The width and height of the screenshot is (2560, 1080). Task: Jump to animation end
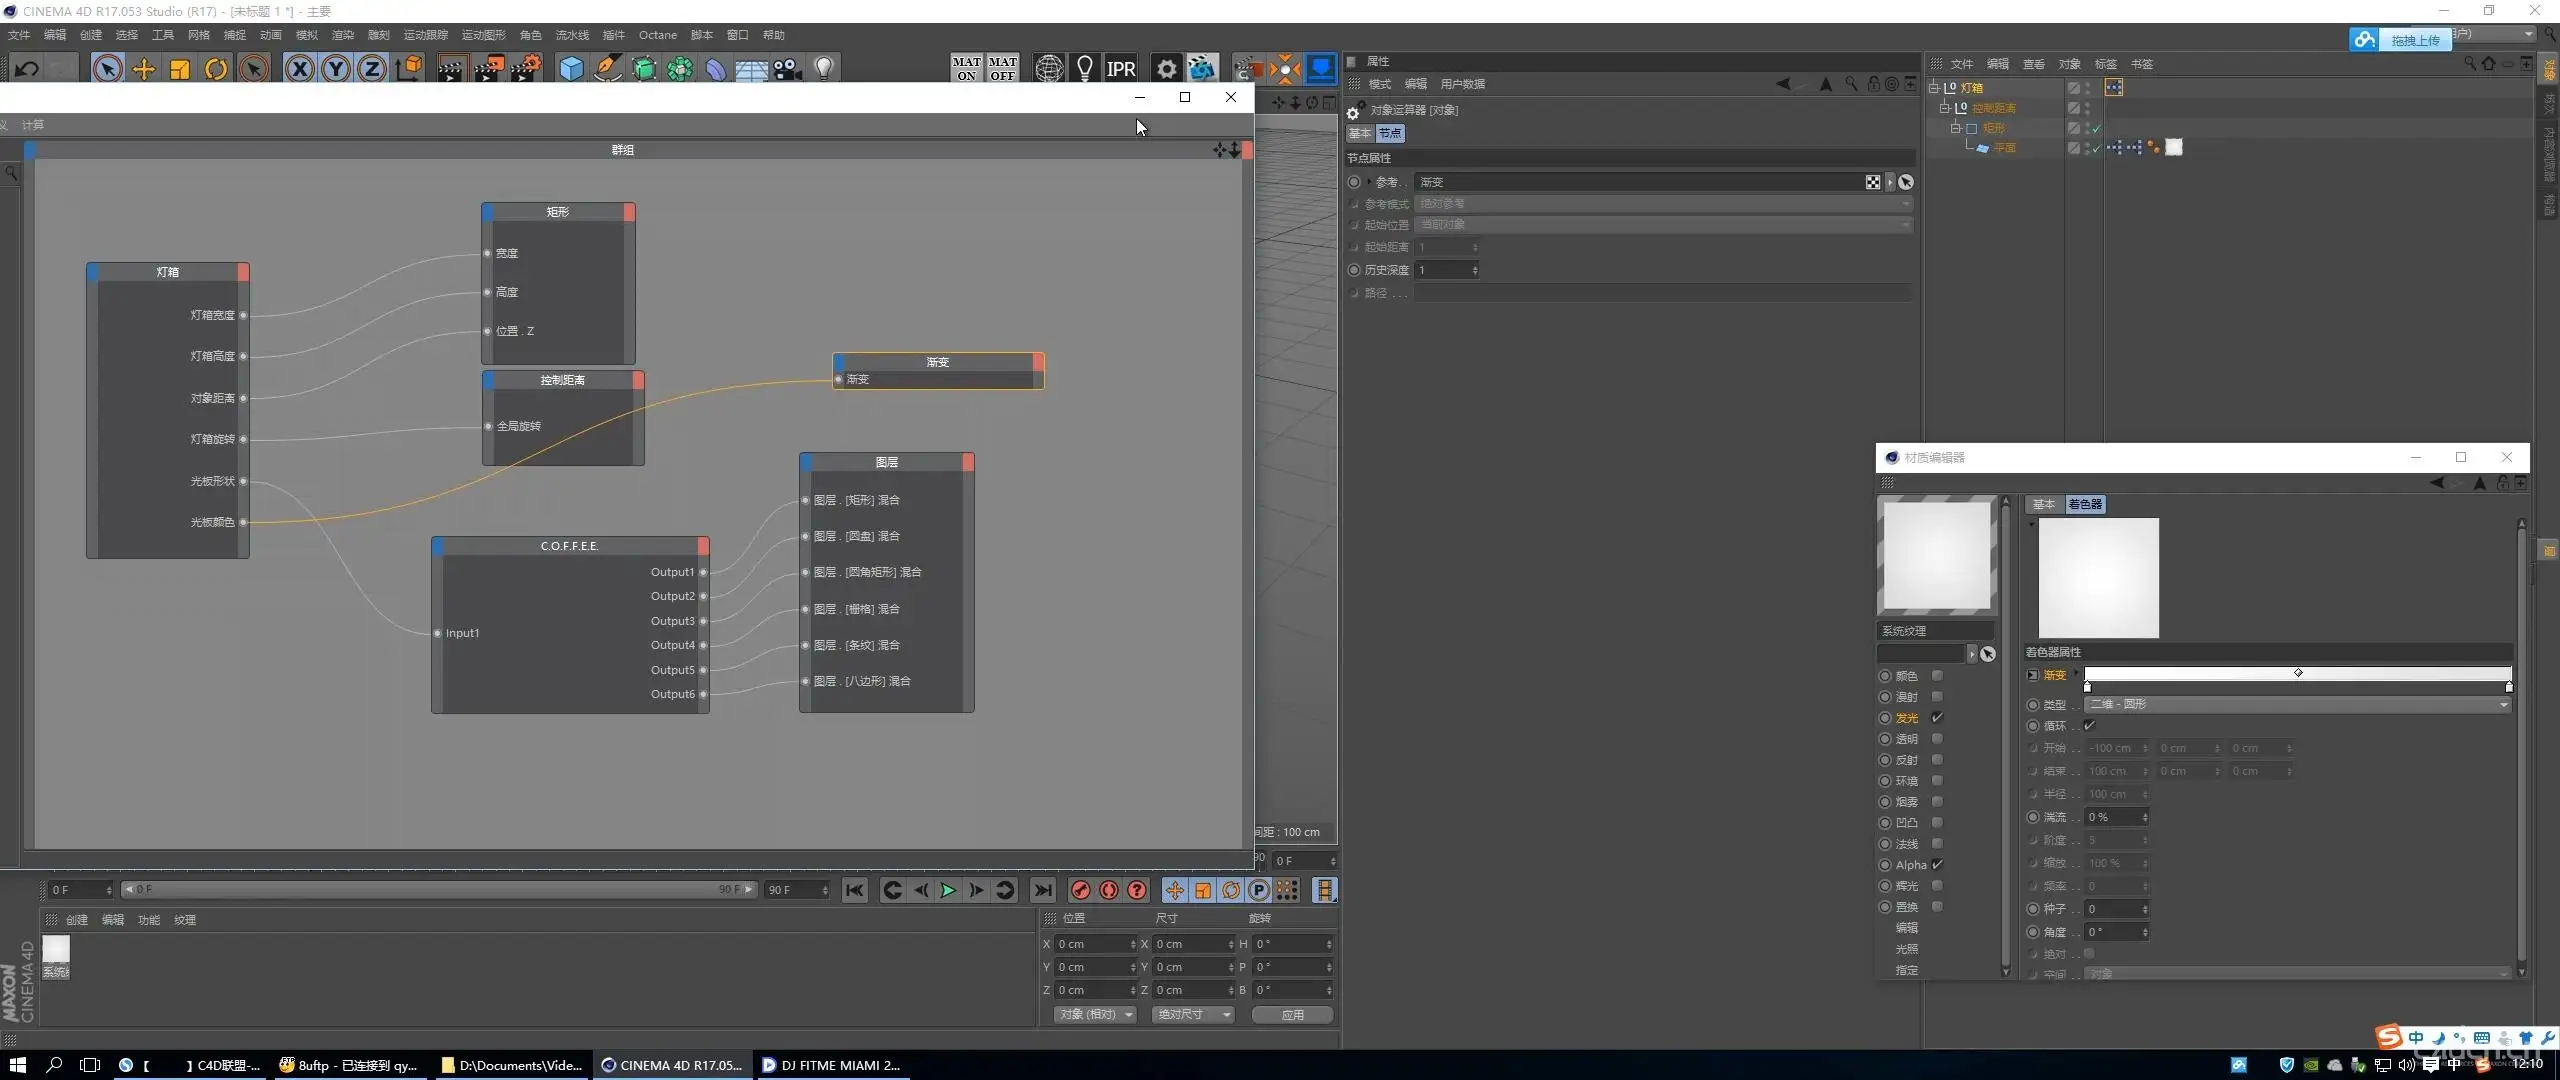click(x=1042, y=890)
